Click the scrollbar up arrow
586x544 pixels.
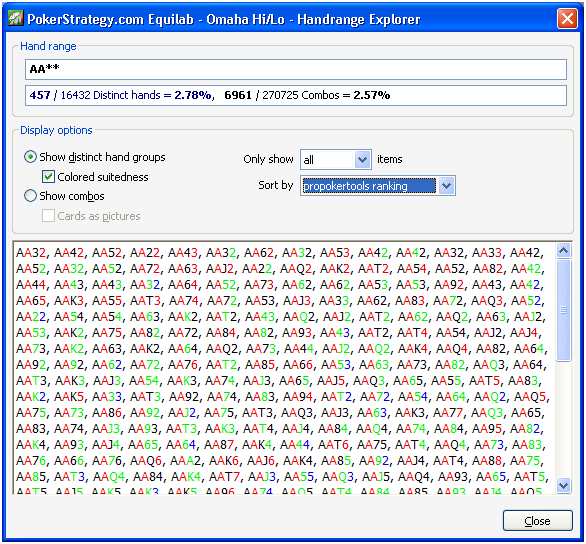pos(563,250)
